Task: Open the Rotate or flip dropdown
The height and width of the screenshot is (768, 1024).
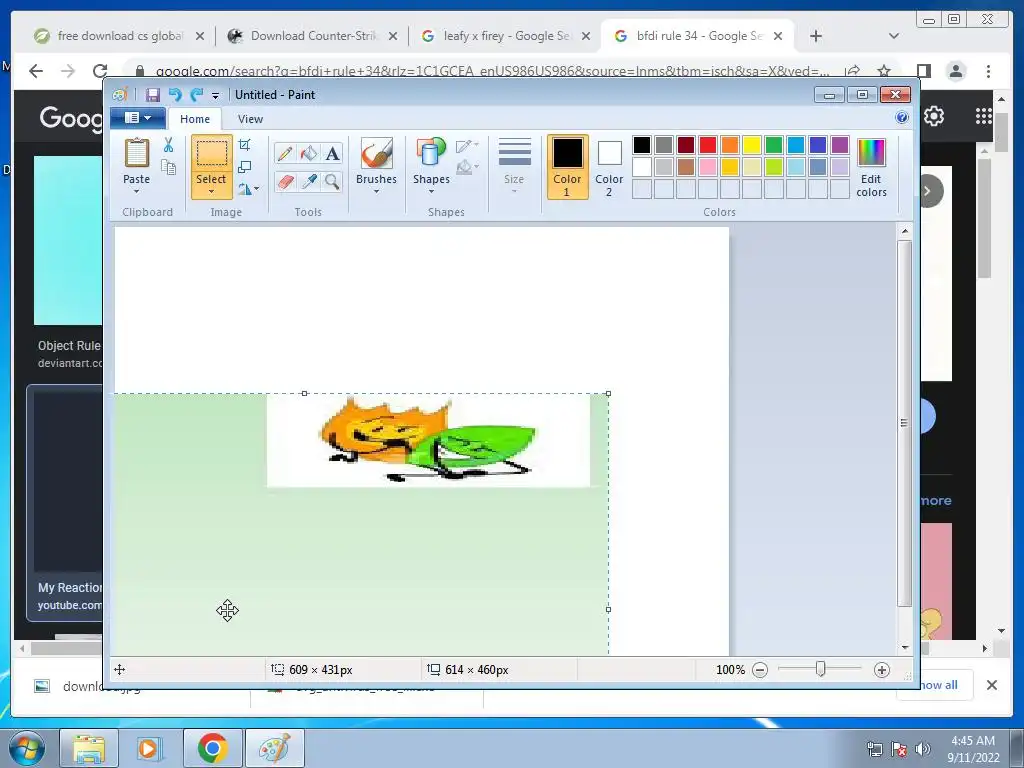Action: tap(249, 189)
